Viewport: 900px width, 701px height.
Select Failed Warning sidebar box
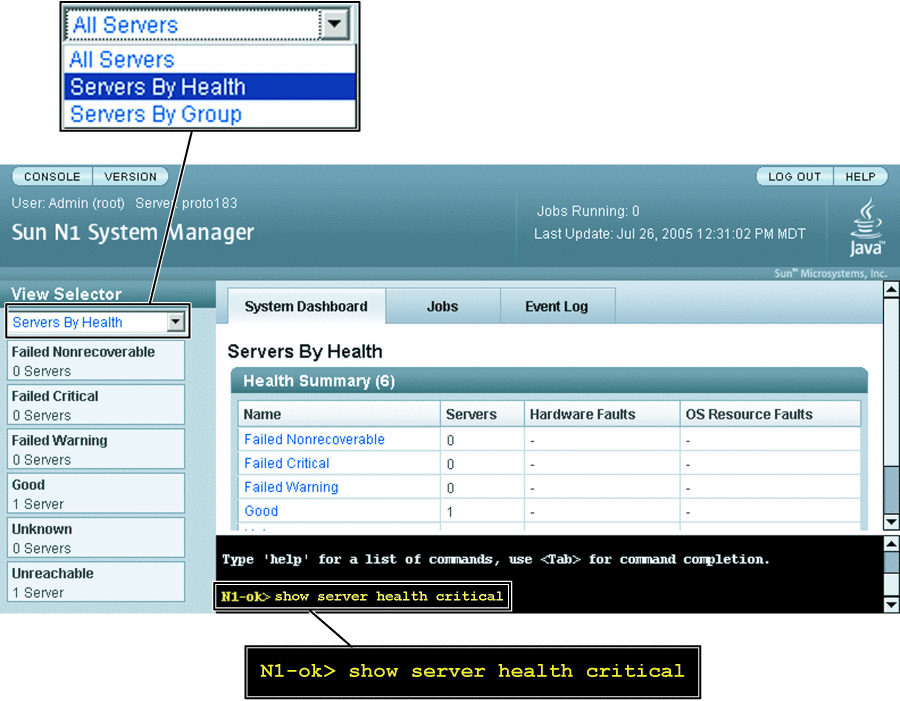[96, 449]
